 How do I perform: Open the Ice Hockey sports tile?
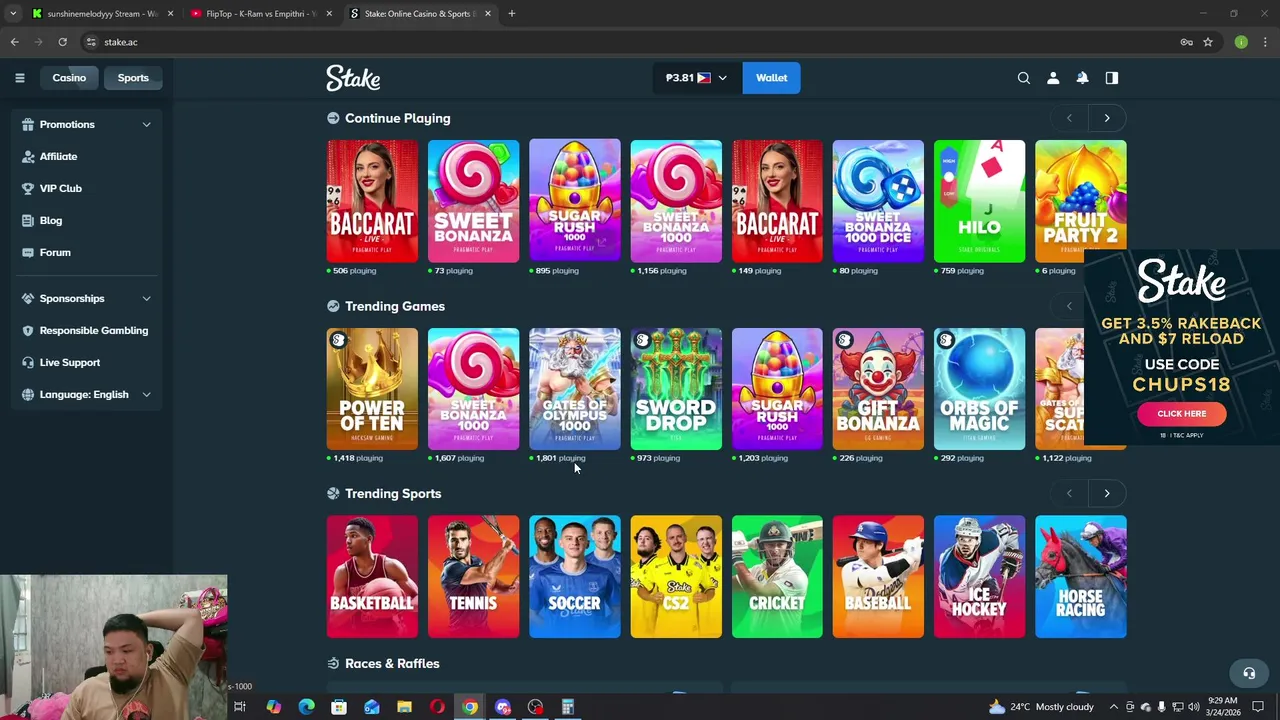[979, 576]
